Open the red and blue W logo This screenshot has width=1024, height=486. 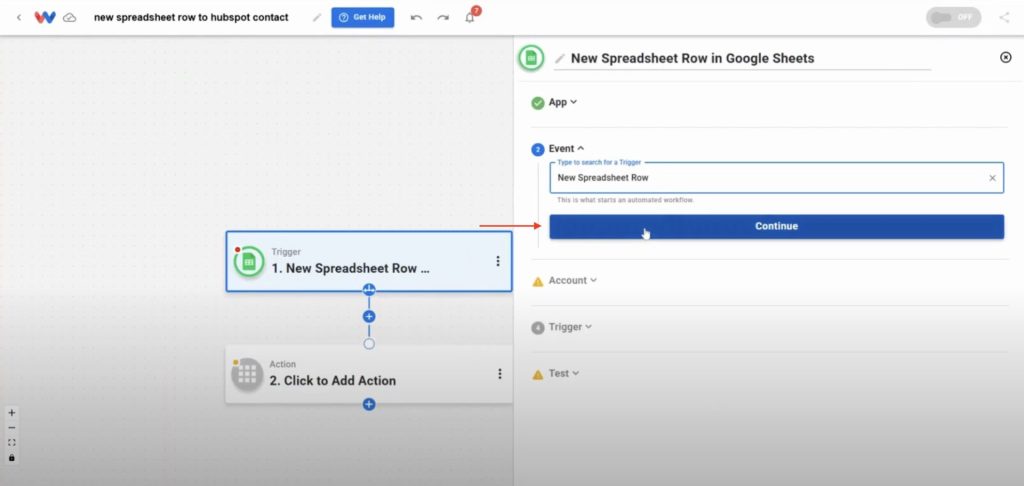pos(44,18)
